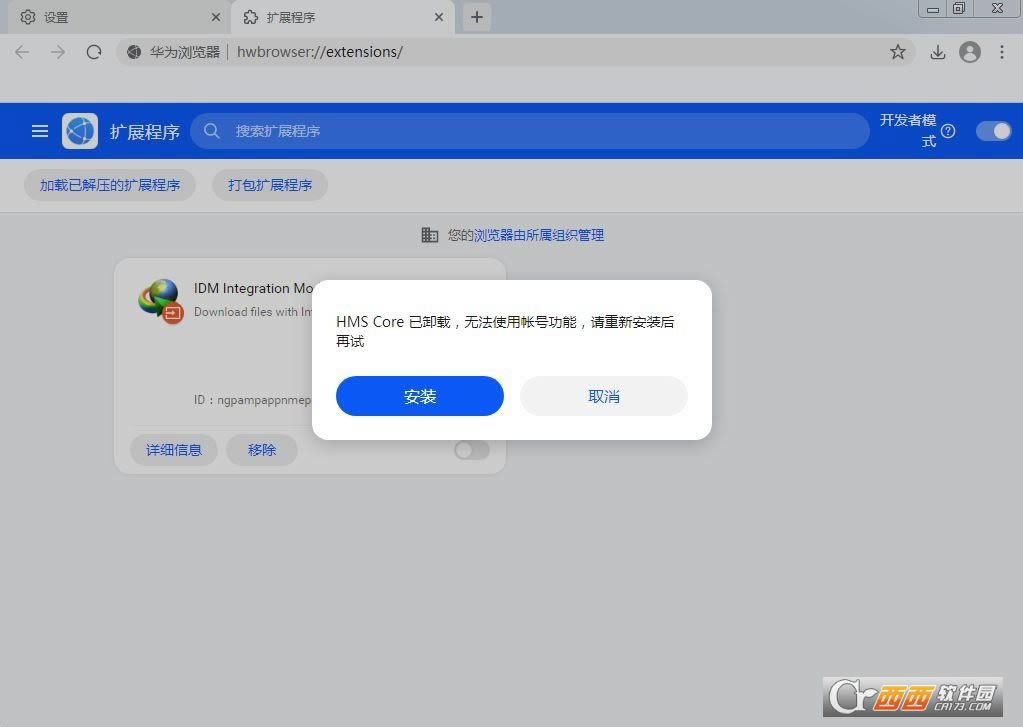
Task: Click the developer mode help question icon
Action: click(x=948, y=131)
